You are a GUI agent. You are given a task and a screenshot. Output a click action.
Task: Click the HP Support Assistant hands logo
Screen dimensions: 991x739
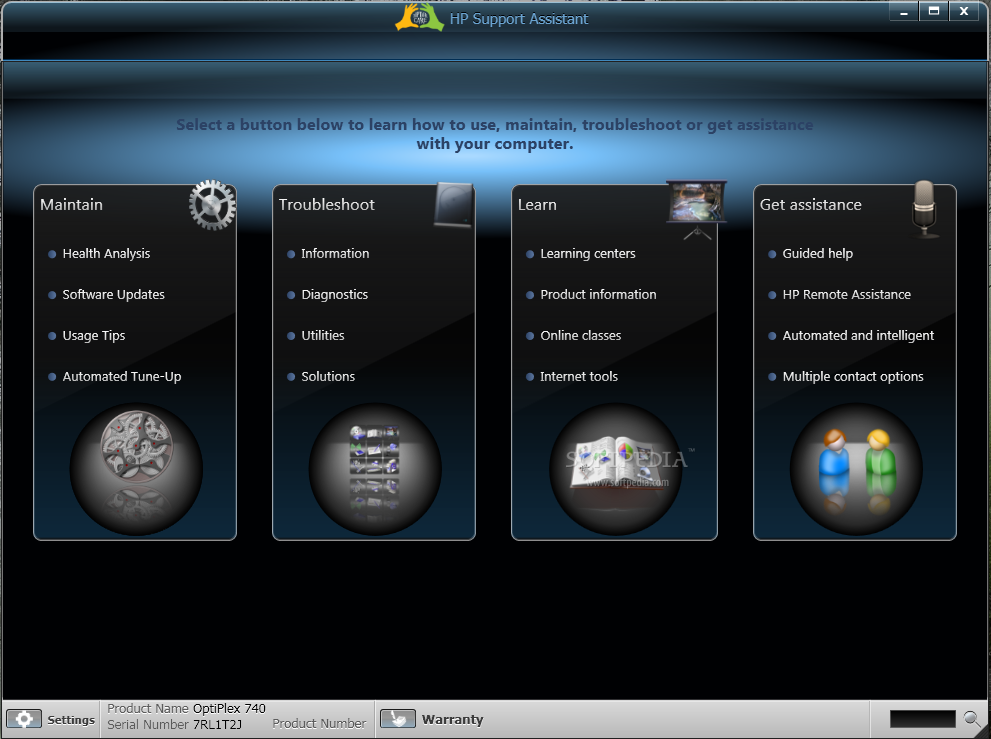click(420, 18)
